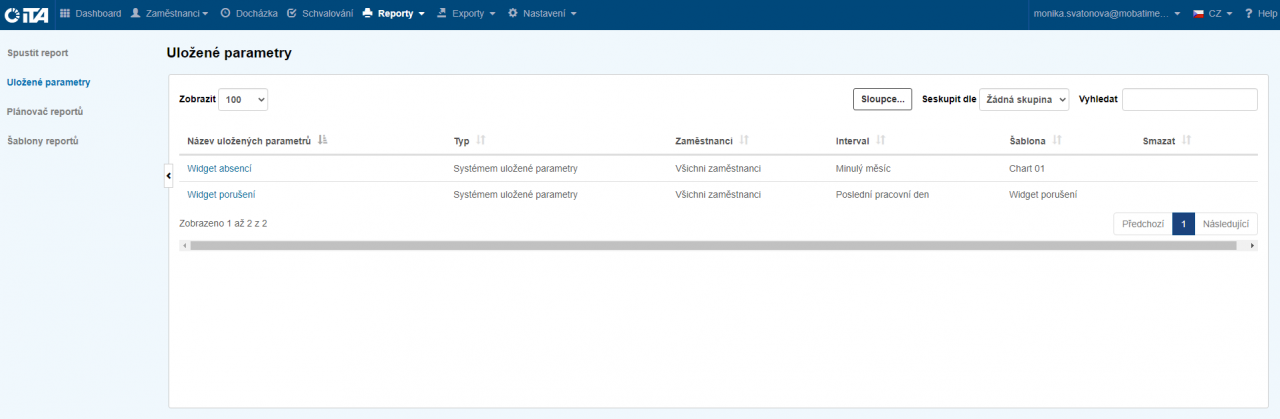Open the Zobrazit rows count dropdown
Viewport: 1280px width, 419px height.
243,100
